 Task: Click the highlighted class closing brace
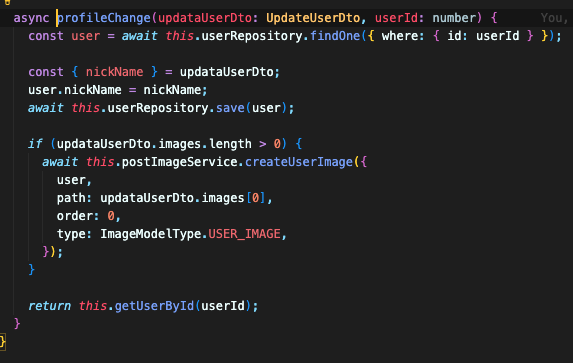point(3,341)
